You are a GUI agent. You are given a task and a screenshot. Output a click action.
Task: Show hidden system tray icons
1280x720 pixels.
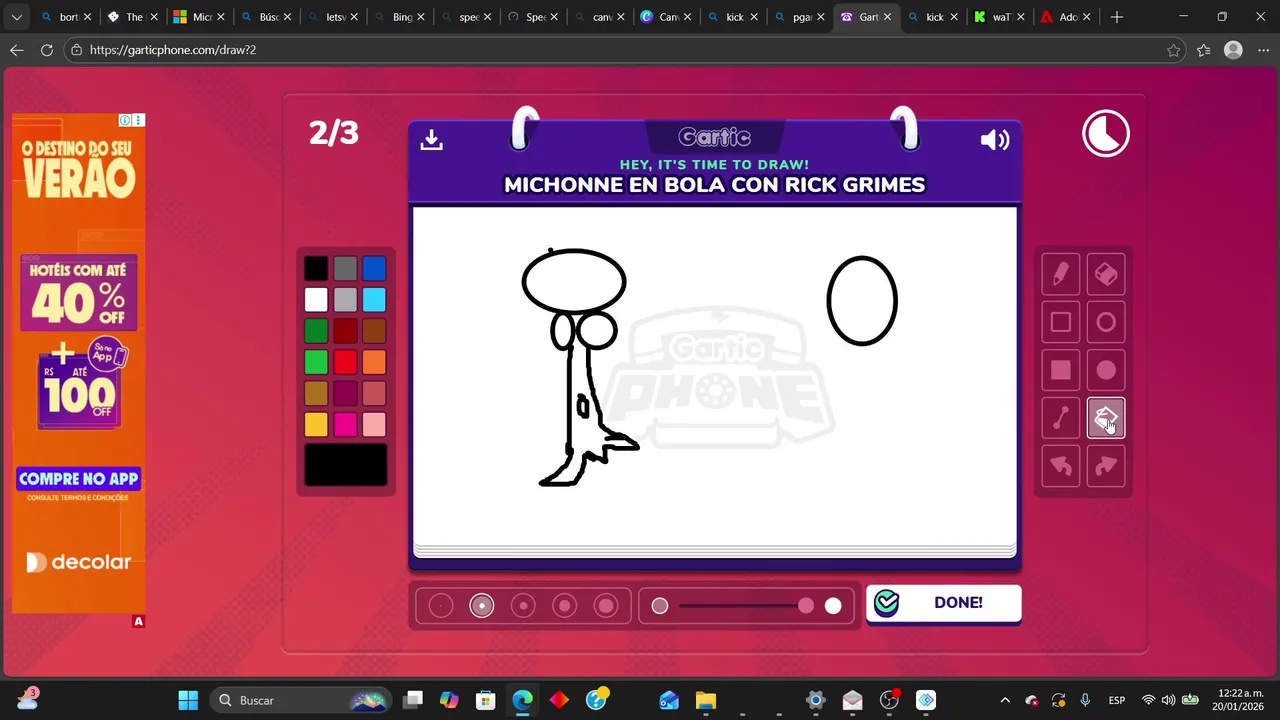click(x=1005, y=700)
